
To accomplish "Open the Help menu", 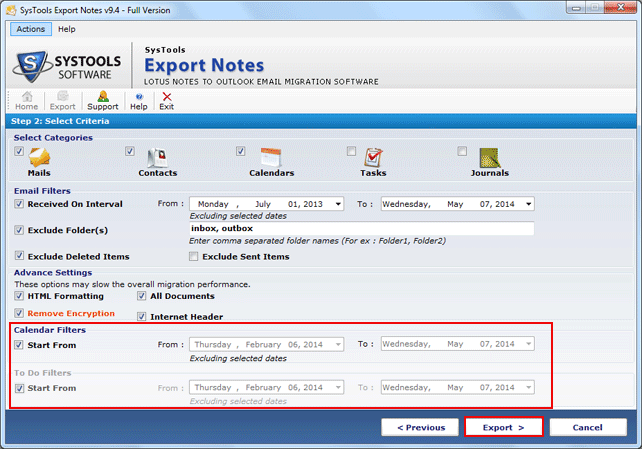I will click(67, 29).
